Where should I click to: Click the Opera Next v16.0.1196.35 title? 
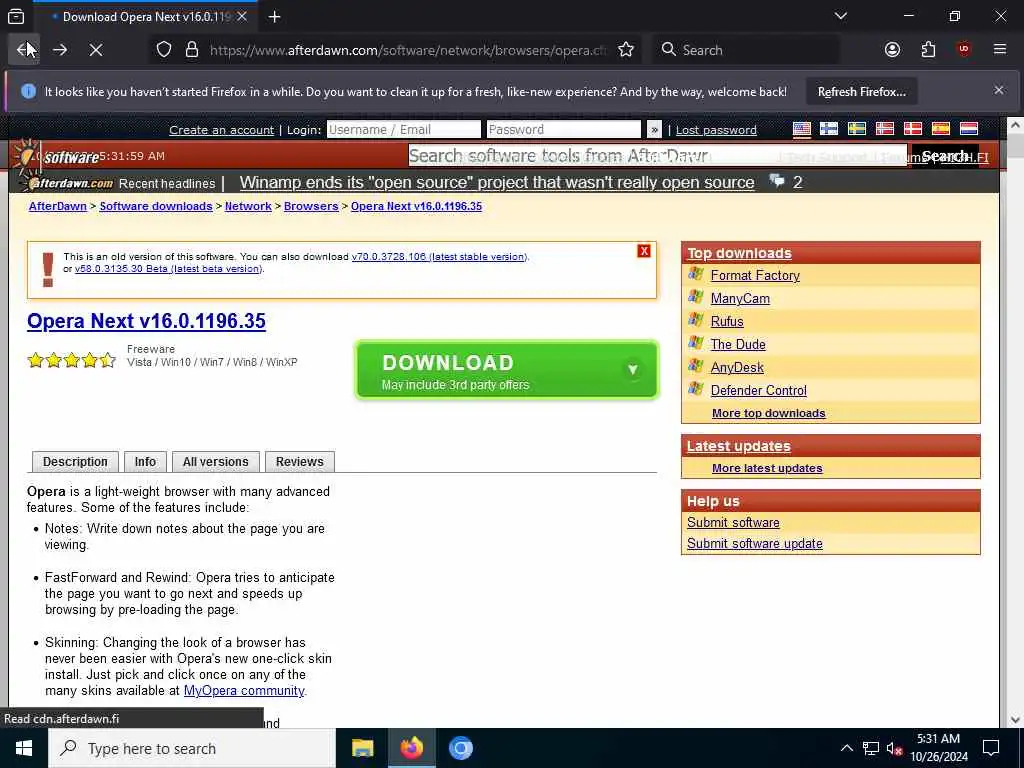point(146,321)
